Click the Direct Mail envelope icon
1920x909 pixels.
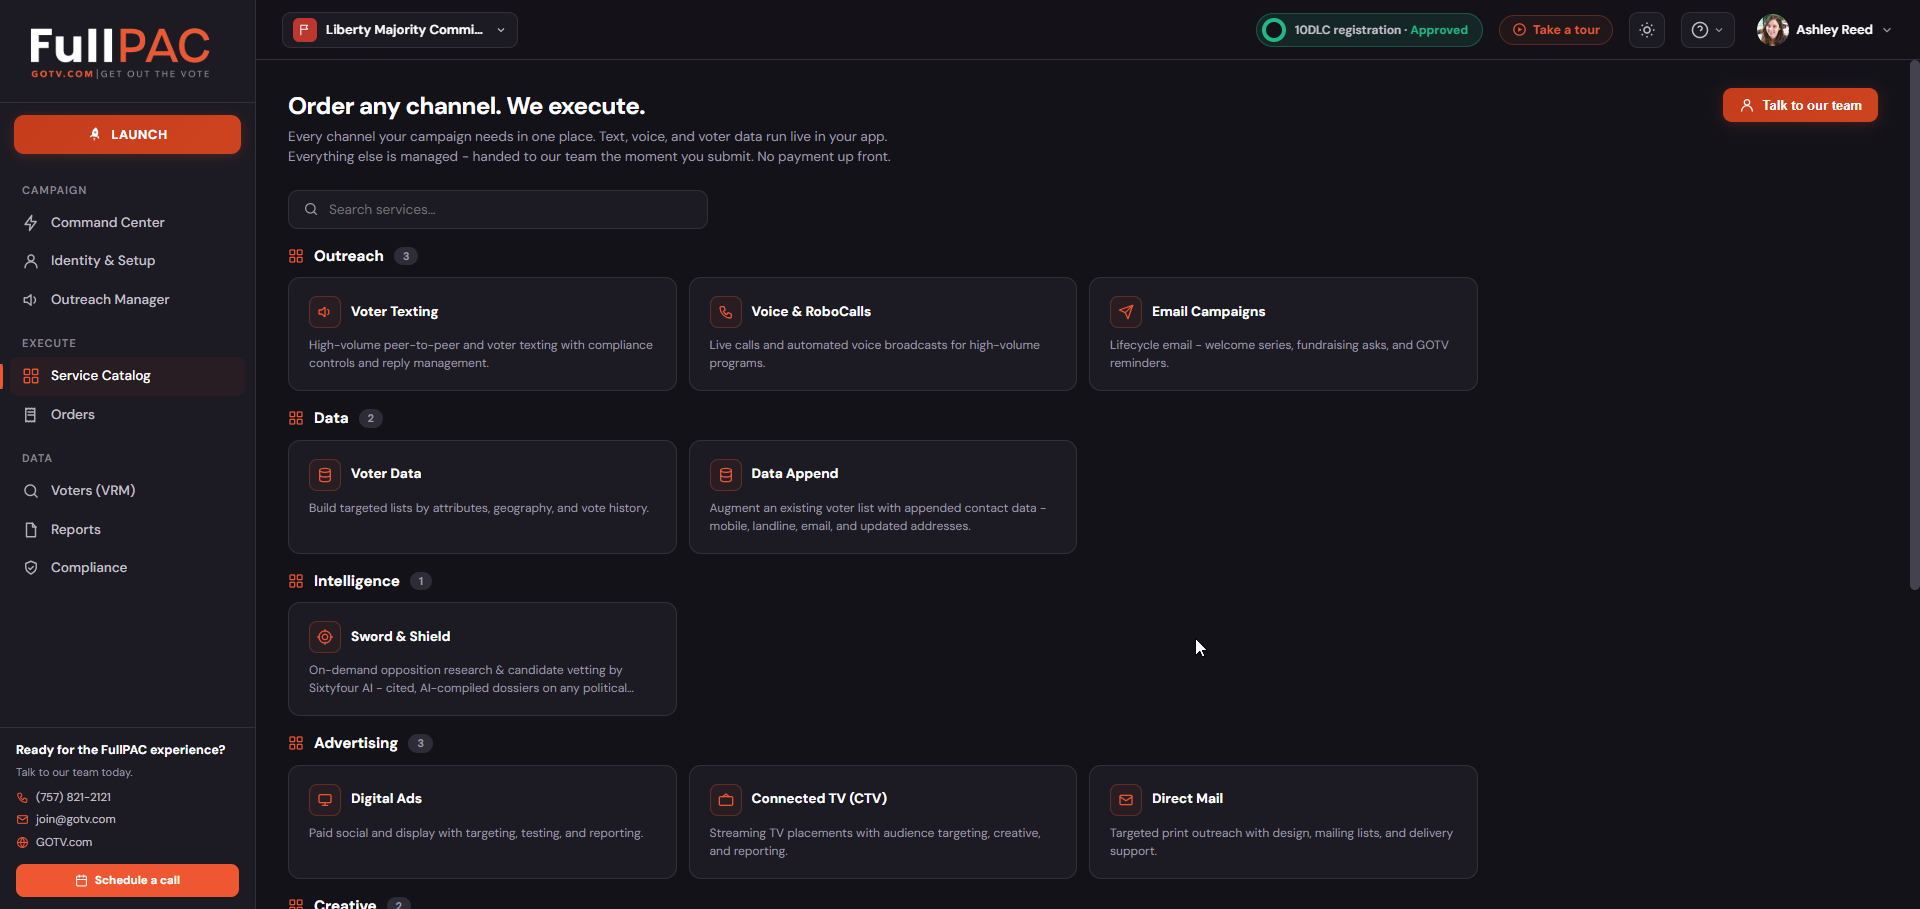[x=1126, y=800]
